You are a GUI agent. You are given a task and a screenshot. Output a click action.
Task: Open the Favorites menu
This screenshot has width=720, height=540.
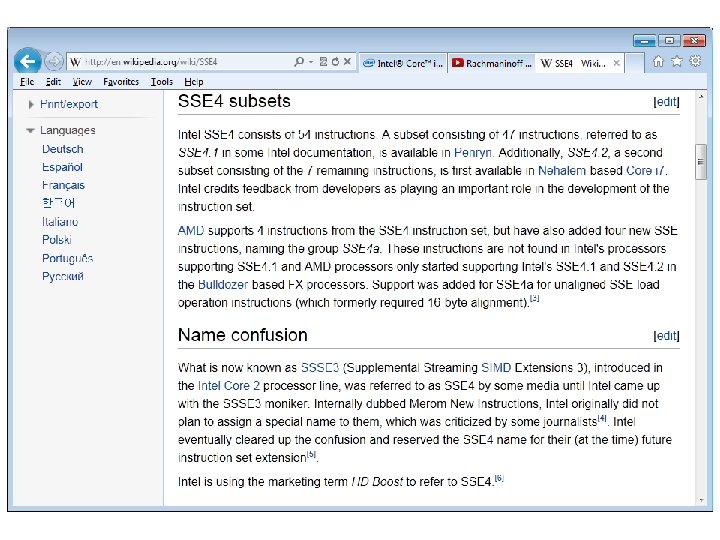121,82
